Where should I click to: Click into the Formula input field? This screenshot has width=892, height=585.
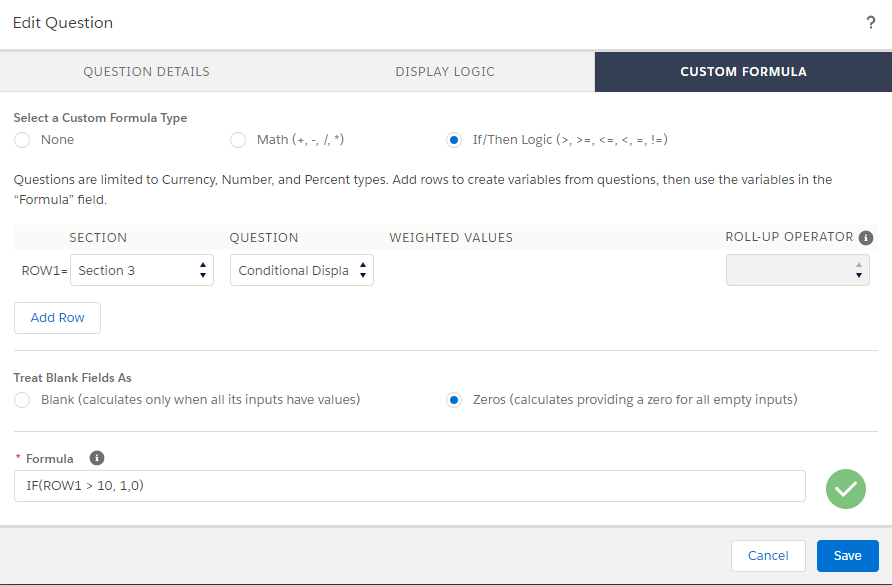click(410, 486)
